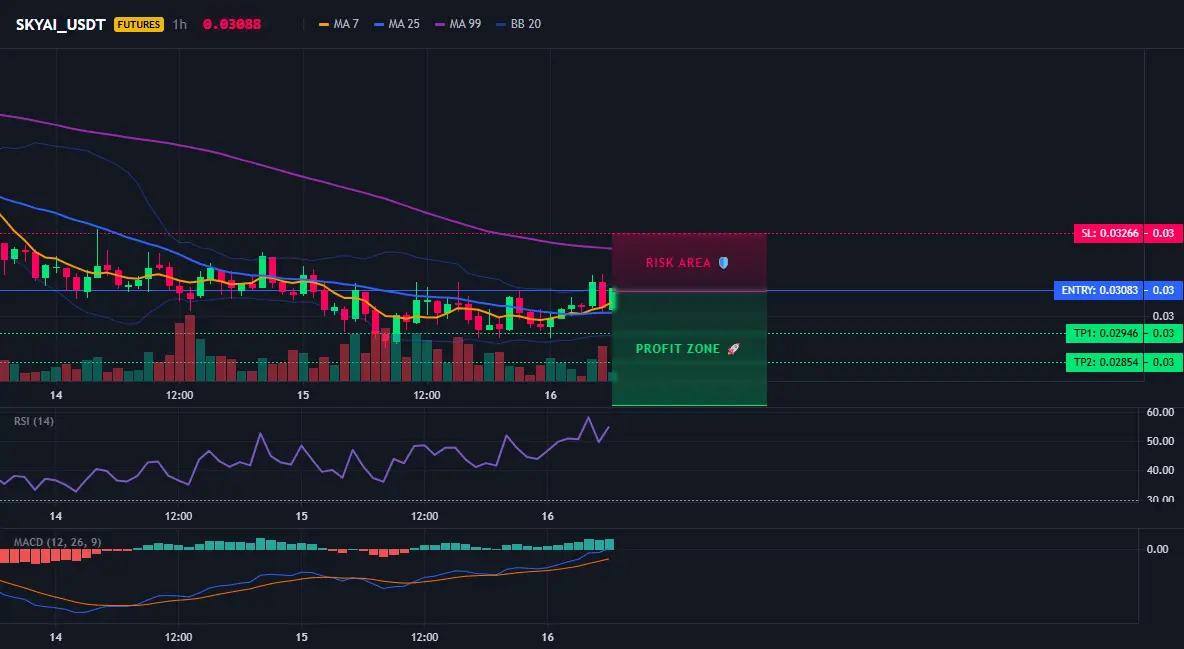Click the SKYAI_USDT symbol name
The width and height of the screenshot is (1184, 649).
point(60,24)
